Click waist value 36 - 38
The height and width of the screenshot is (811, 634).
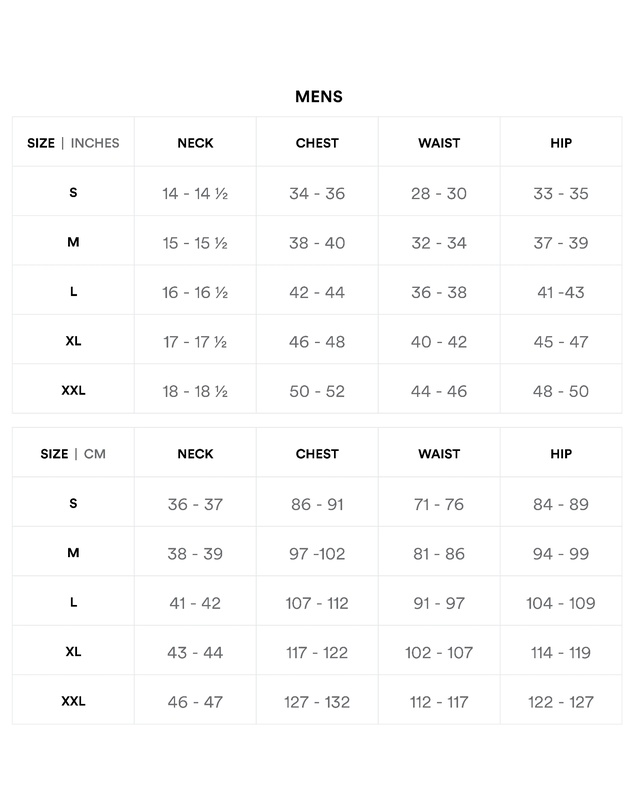coord(439,293)
